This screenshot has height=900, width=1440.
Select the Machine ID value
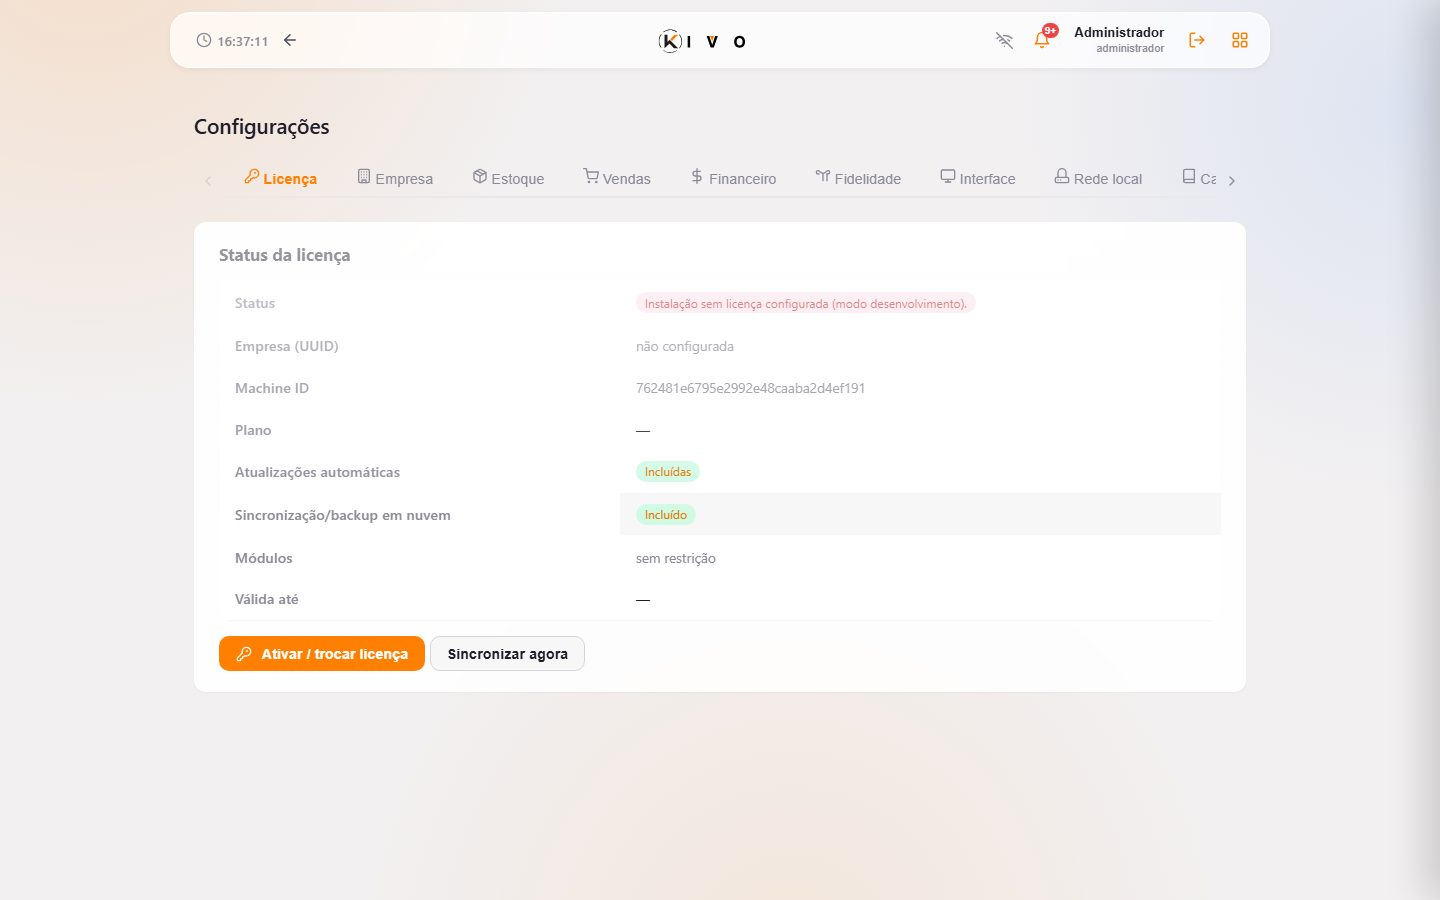(750, 388)
